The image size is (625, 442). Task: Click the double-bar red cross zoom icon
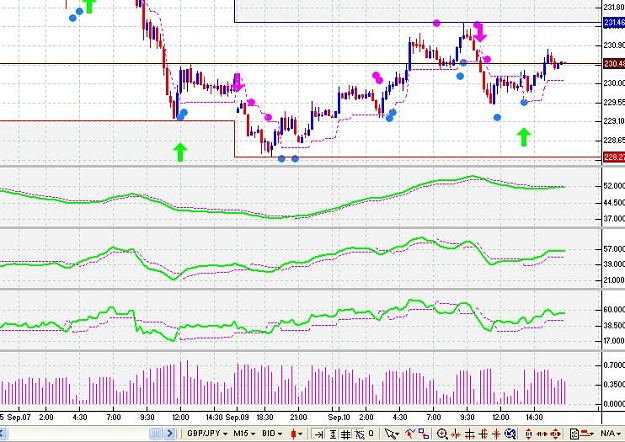coord(483,434)
